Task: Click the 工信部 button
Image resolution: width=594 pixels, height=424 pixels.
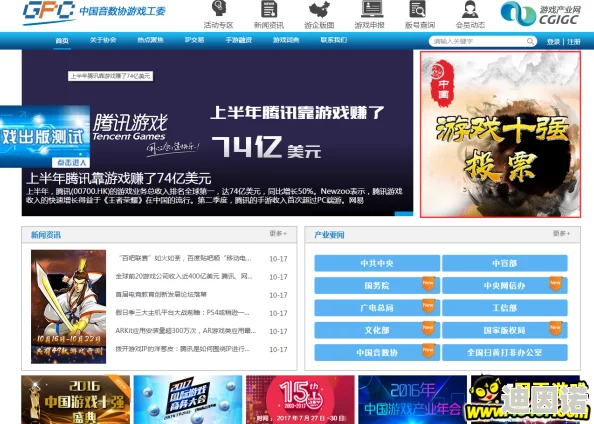Action: coord(505,308)
